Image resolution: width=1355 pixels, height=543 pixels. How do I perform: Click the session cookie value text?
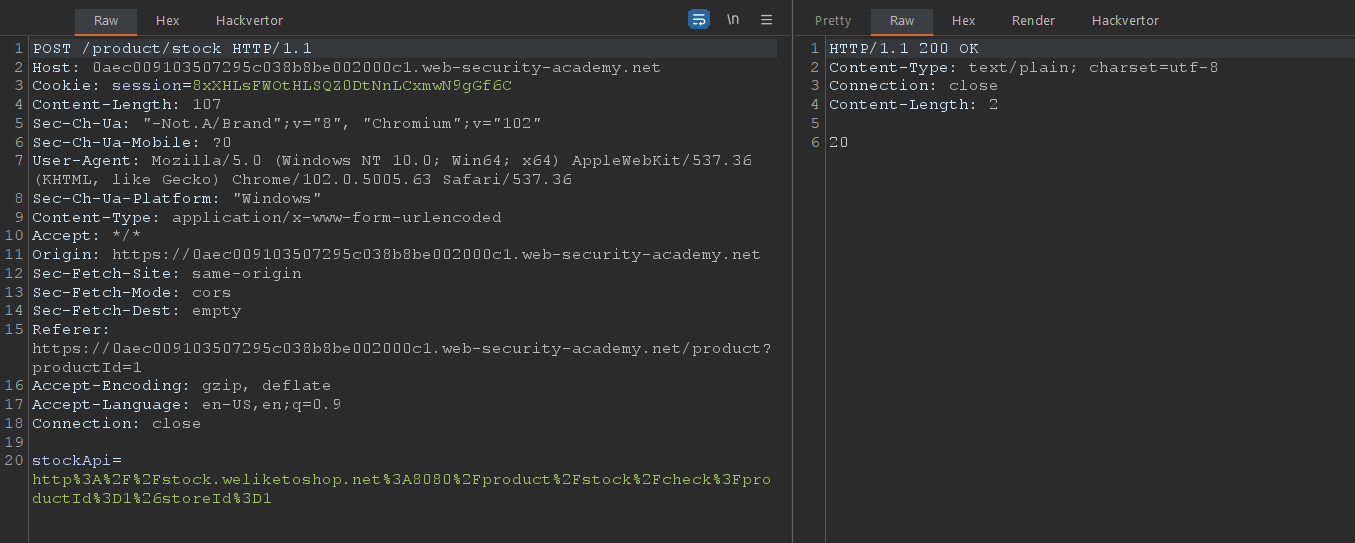point(352,86)
